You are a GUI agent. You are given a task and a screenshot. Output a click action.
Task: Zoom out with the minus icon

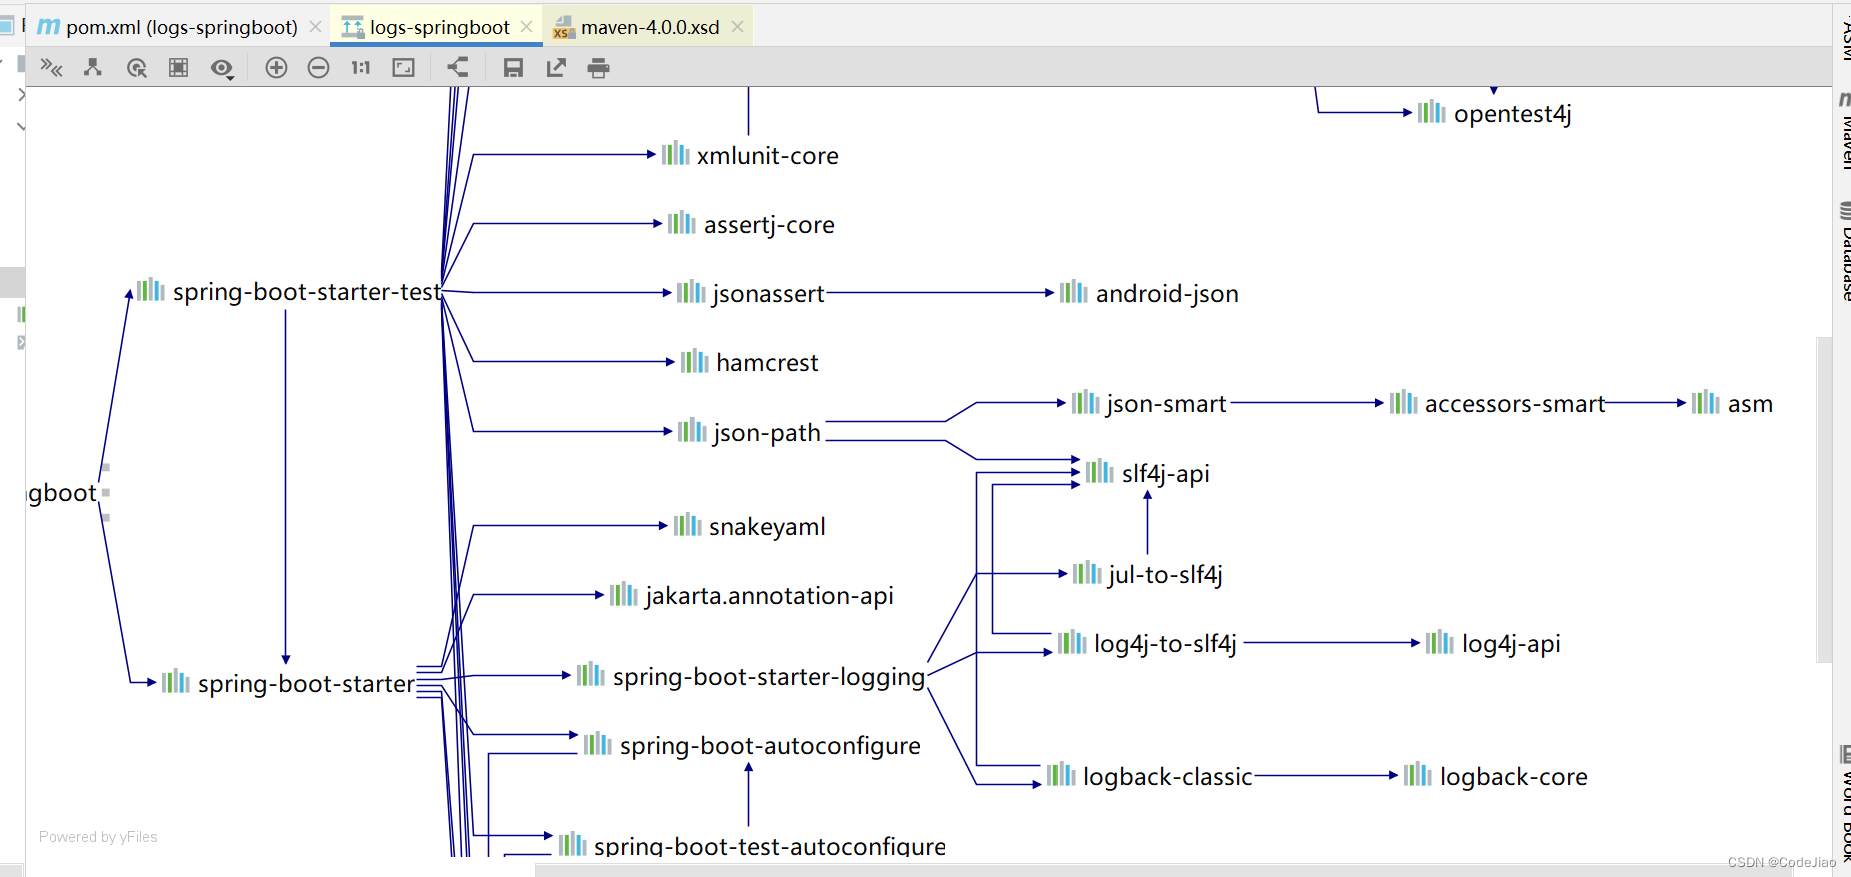(318, 67)
